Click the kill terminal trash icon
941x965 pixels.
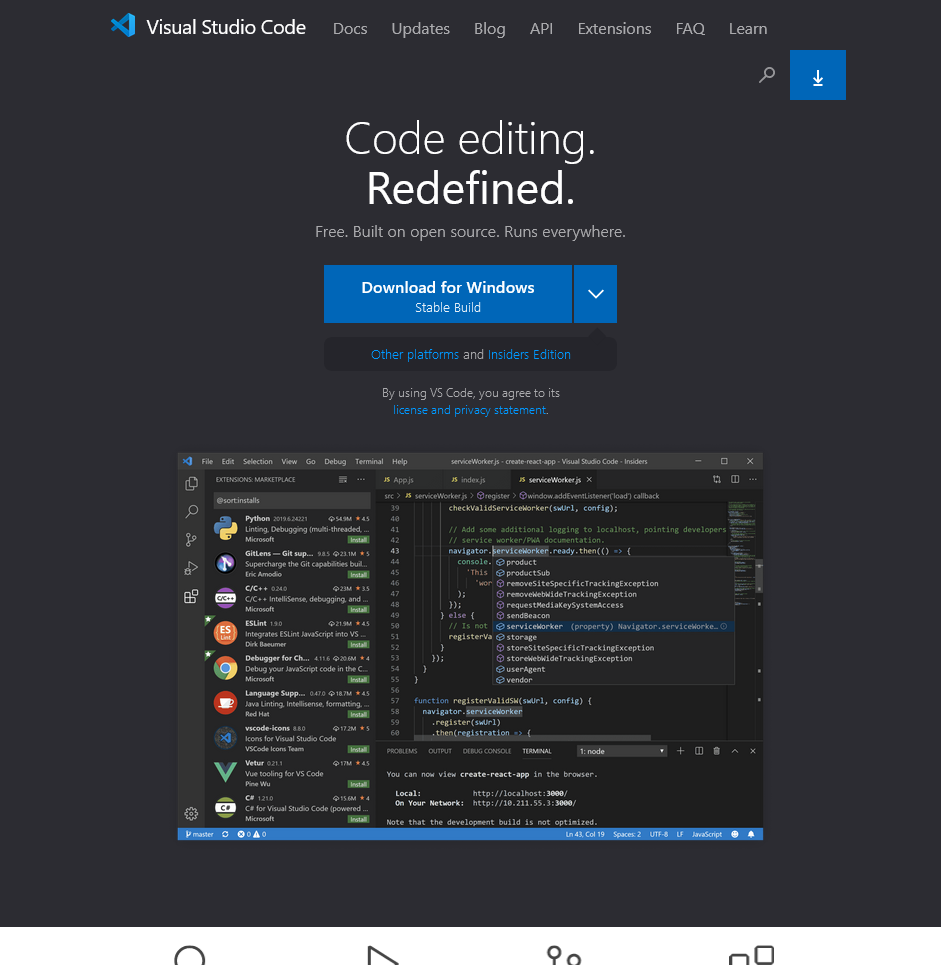[x=716, y=751]
